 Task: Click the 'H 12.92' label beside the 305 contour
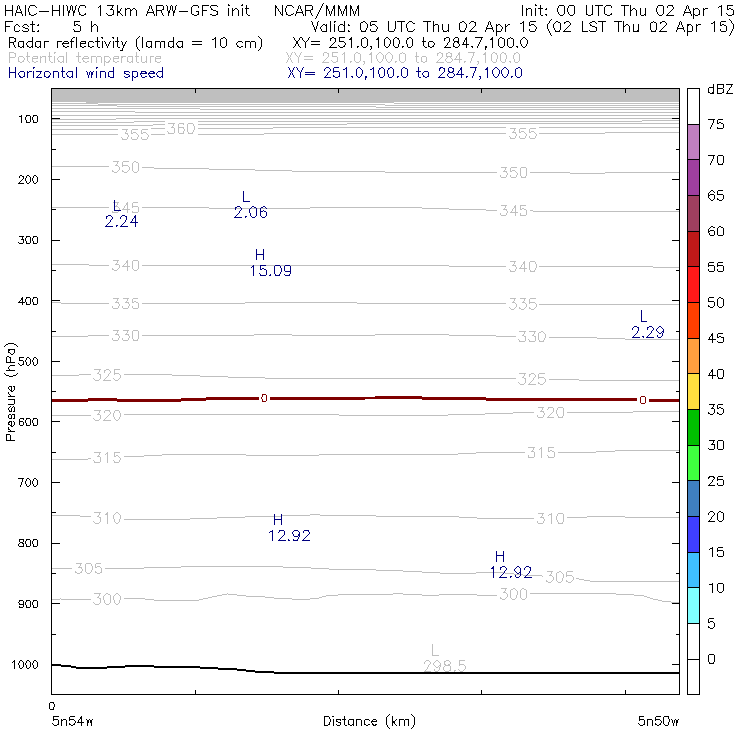point(511,565)
